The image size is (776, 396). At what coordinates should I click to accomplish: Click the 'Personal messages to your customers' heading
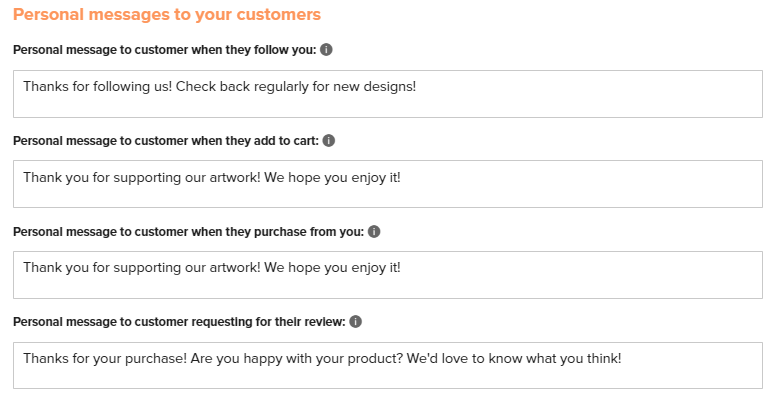pyautogui.click(x=167, y=14)
